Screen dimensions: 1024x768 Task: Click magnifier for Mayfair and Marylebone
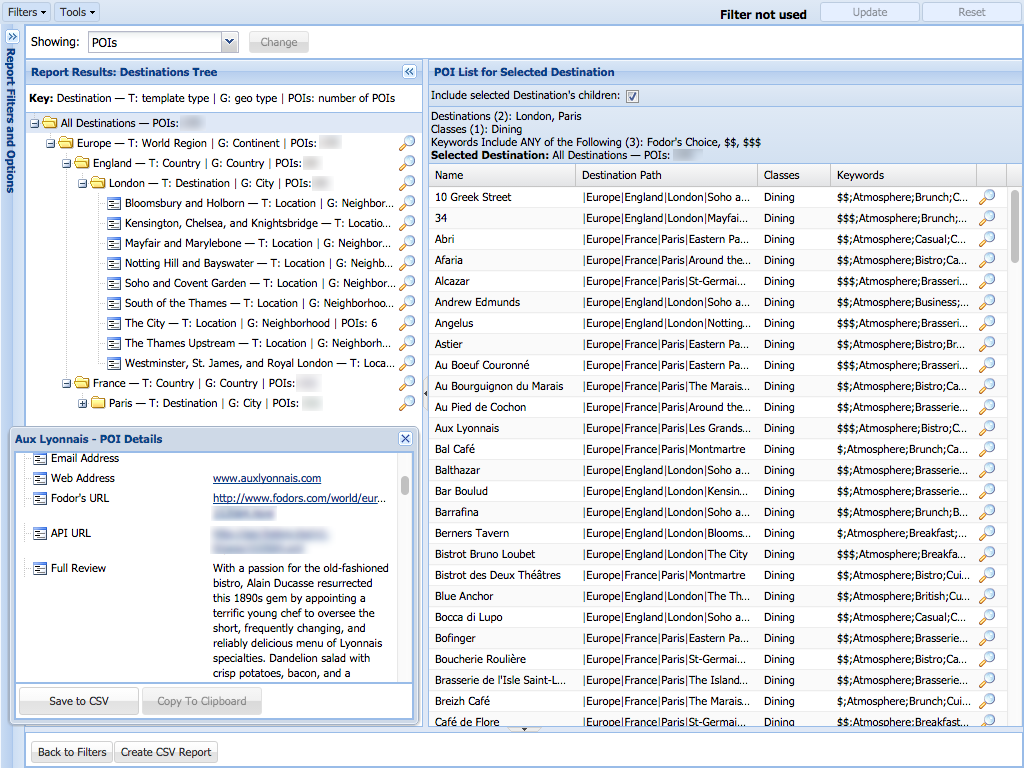(407, 243)
